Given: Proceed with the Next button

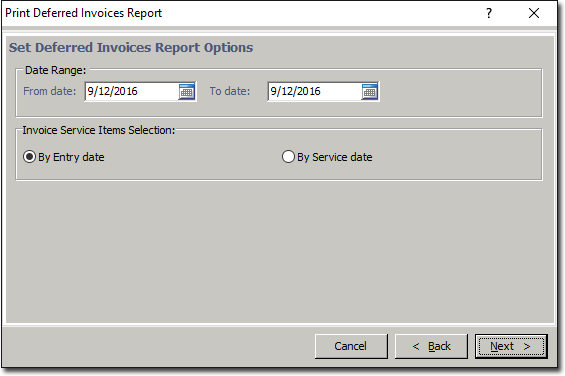Looking at the screenshot, I should pos(511,346).
